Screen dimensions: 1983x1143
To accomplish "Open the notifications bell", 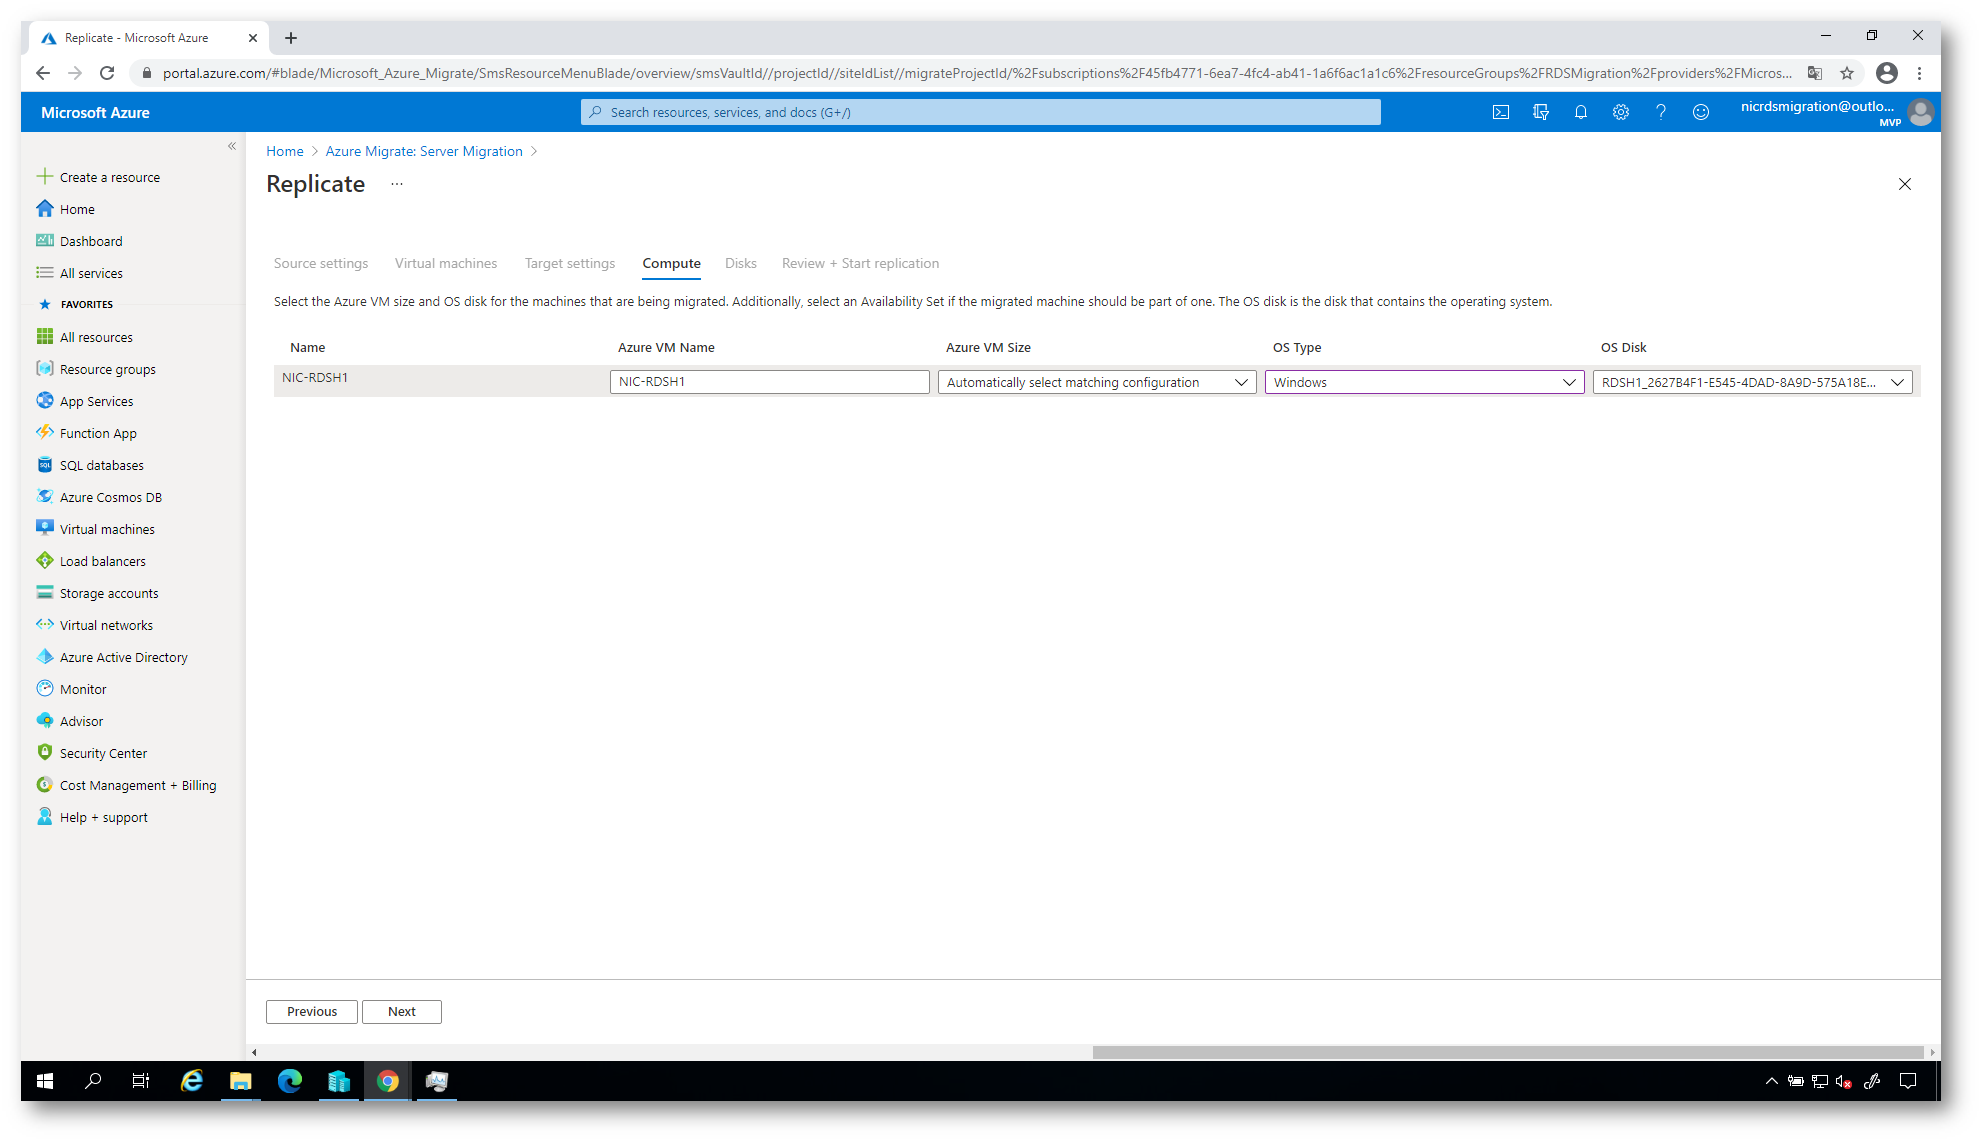I will click(x=1580, y=112).
